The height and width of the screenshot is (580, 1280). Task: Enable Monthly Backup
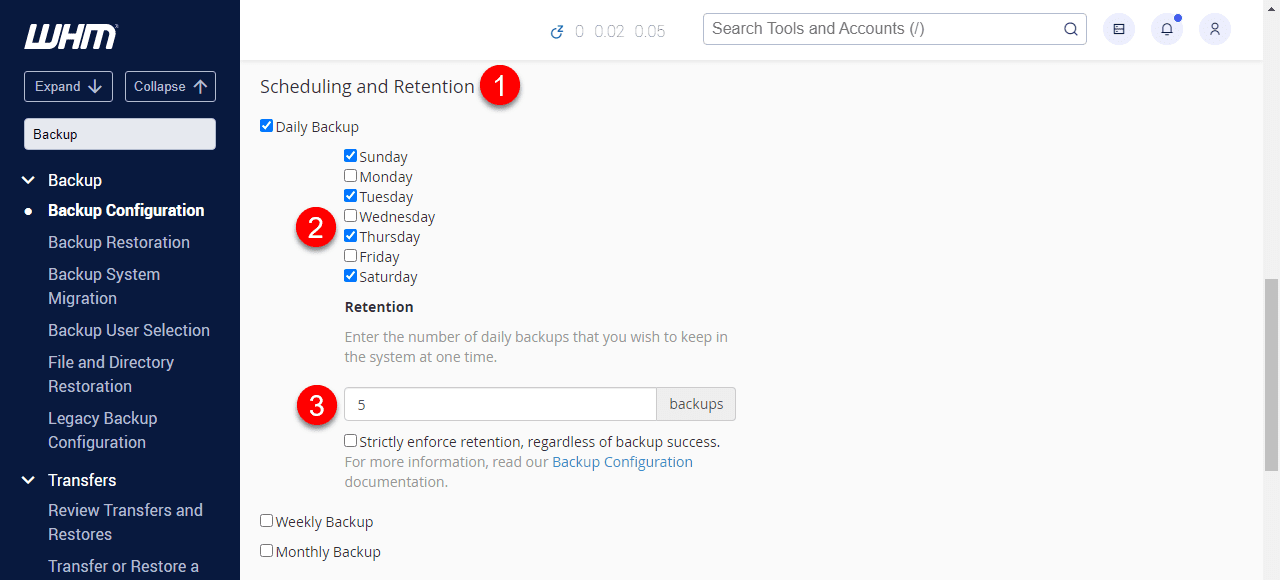pos(266,550)
